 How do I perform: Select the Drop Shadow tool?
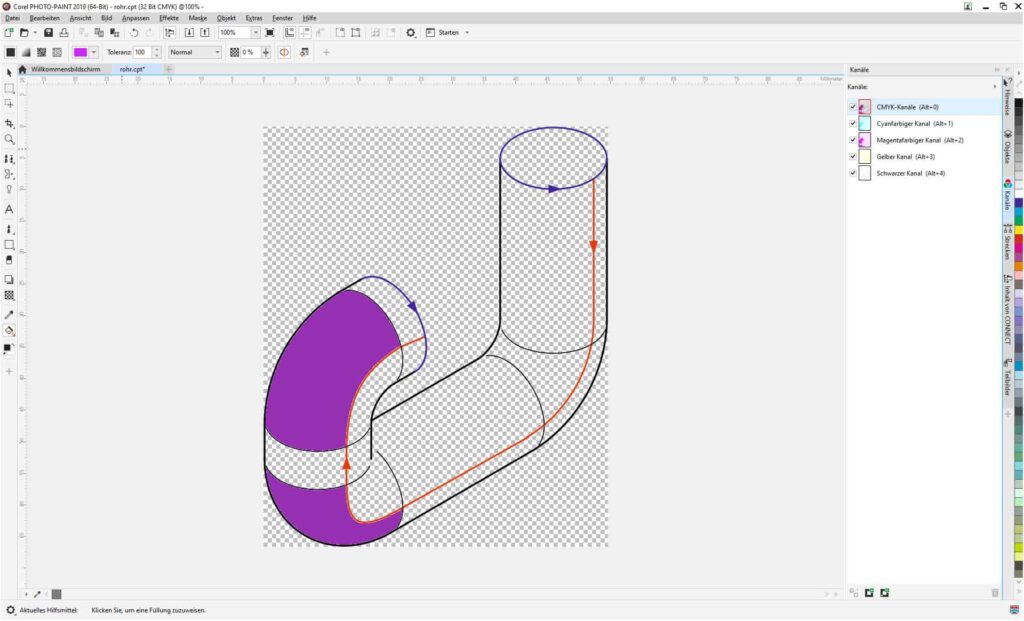[x=9, y=279]
